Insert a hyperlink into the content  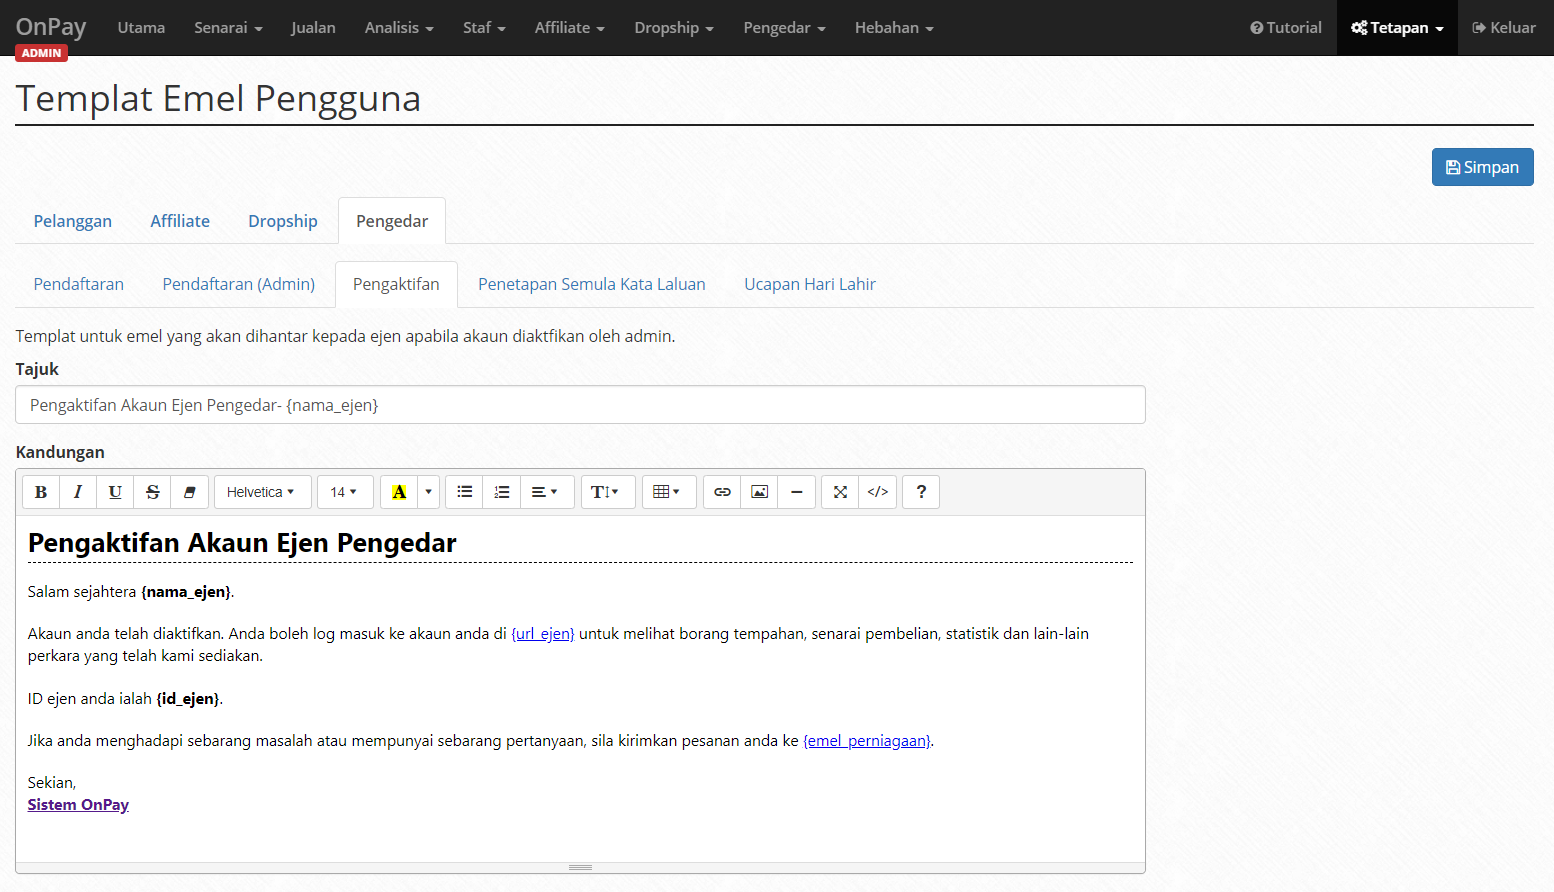(722, 492)
